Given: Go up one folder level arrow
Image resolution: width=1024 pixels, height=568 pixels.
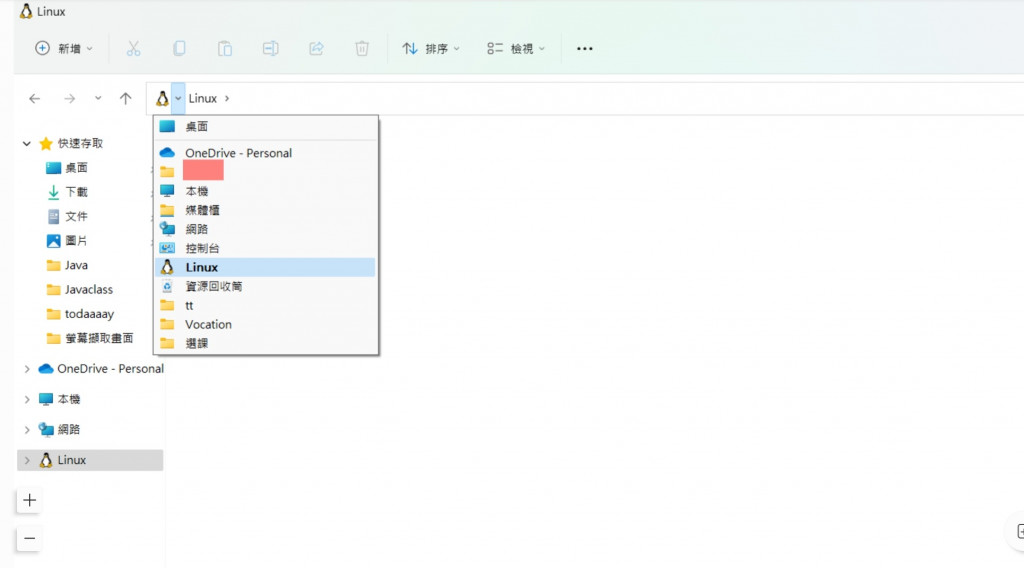Looking at the screenshot, I should (125, 99).
